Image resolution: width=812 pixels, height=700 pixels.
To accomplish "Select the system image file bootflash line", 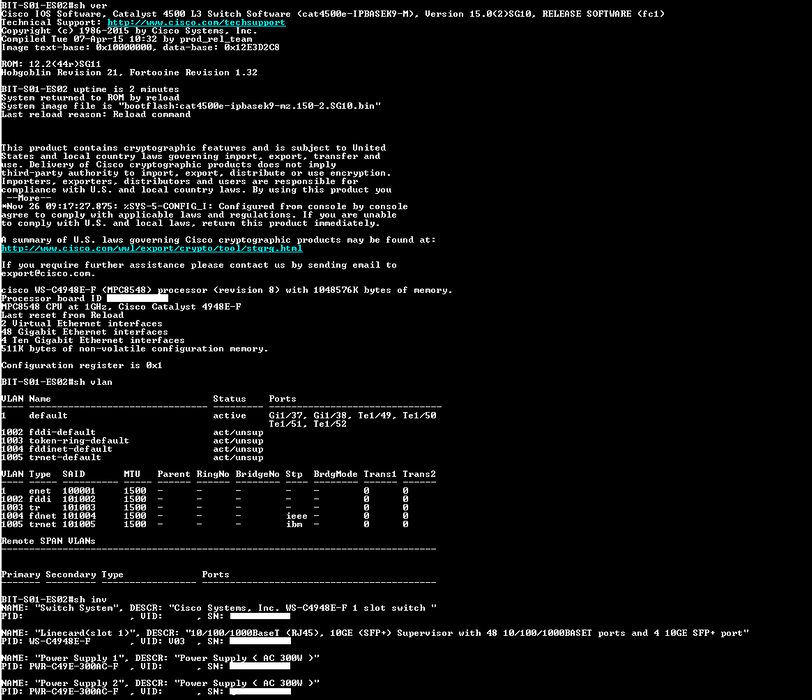I will 190,105.
